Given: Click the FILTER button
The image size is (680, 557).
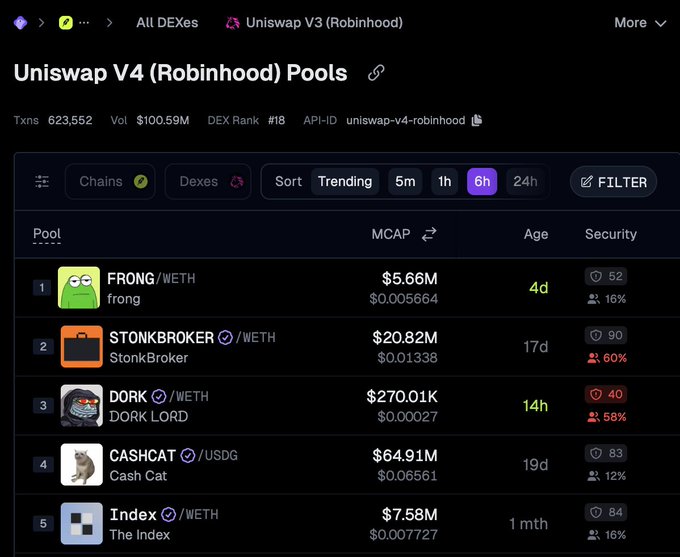Looking at the screenshot, I should pos(613,182).
